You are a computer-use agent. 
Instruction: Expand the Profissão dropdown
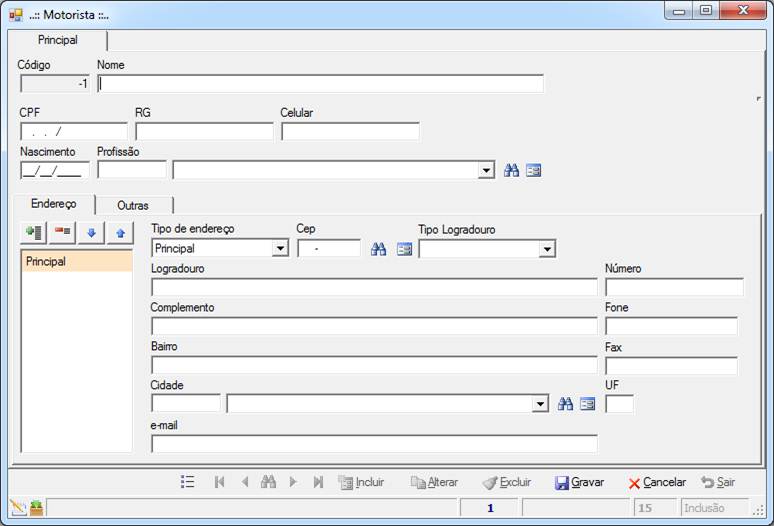tap(486, 171)
